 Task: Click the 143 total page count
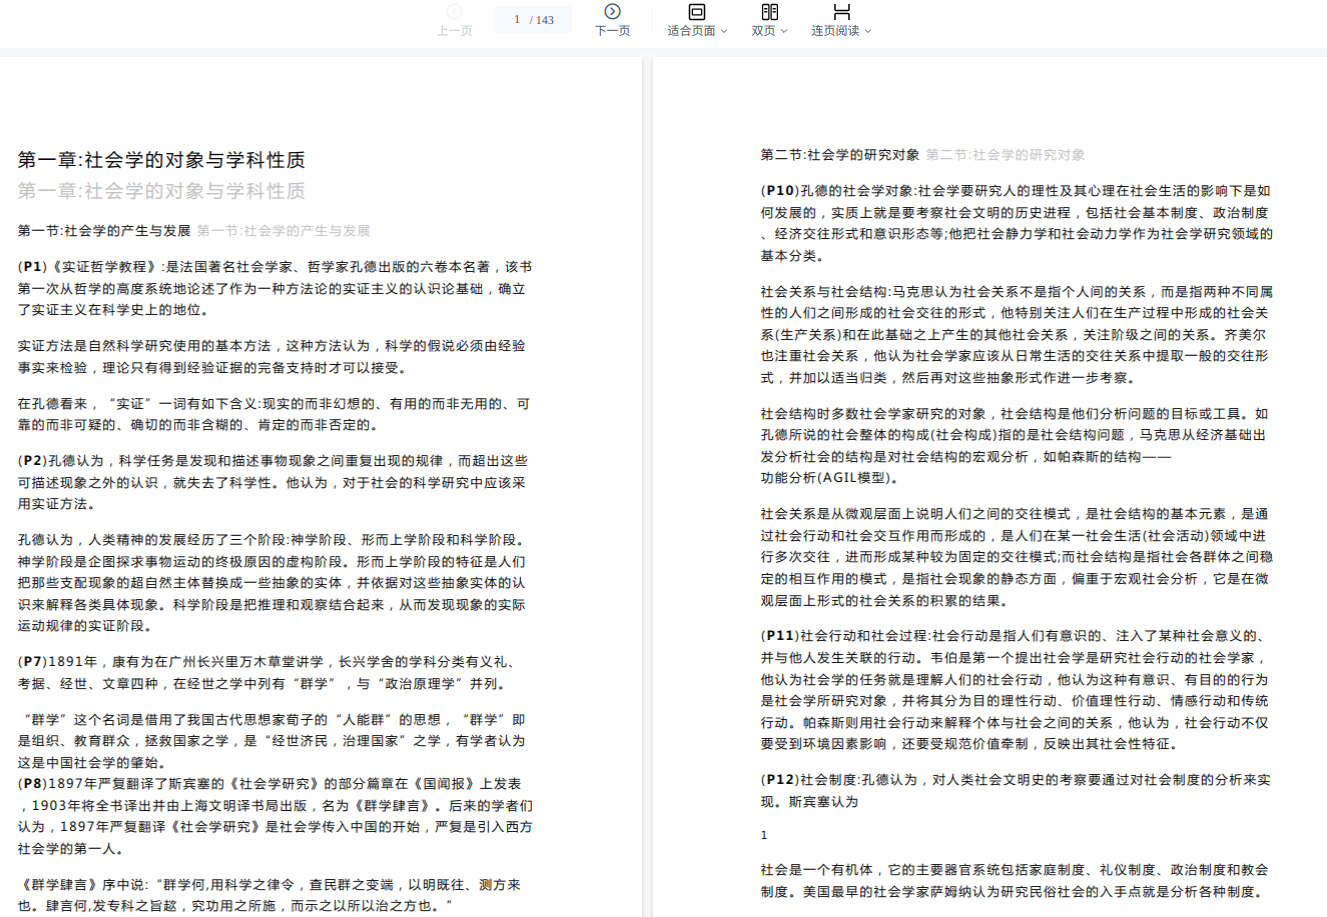[x=545, y=20]
